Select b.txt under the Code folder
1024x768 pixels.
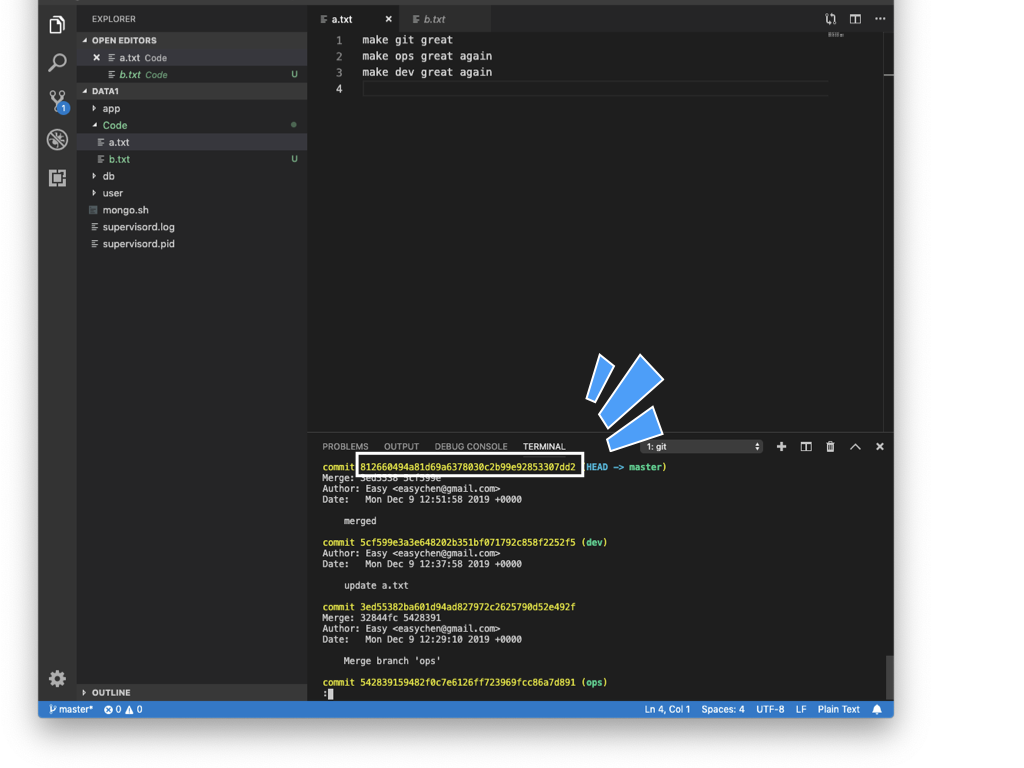click(x=192, y=159)
